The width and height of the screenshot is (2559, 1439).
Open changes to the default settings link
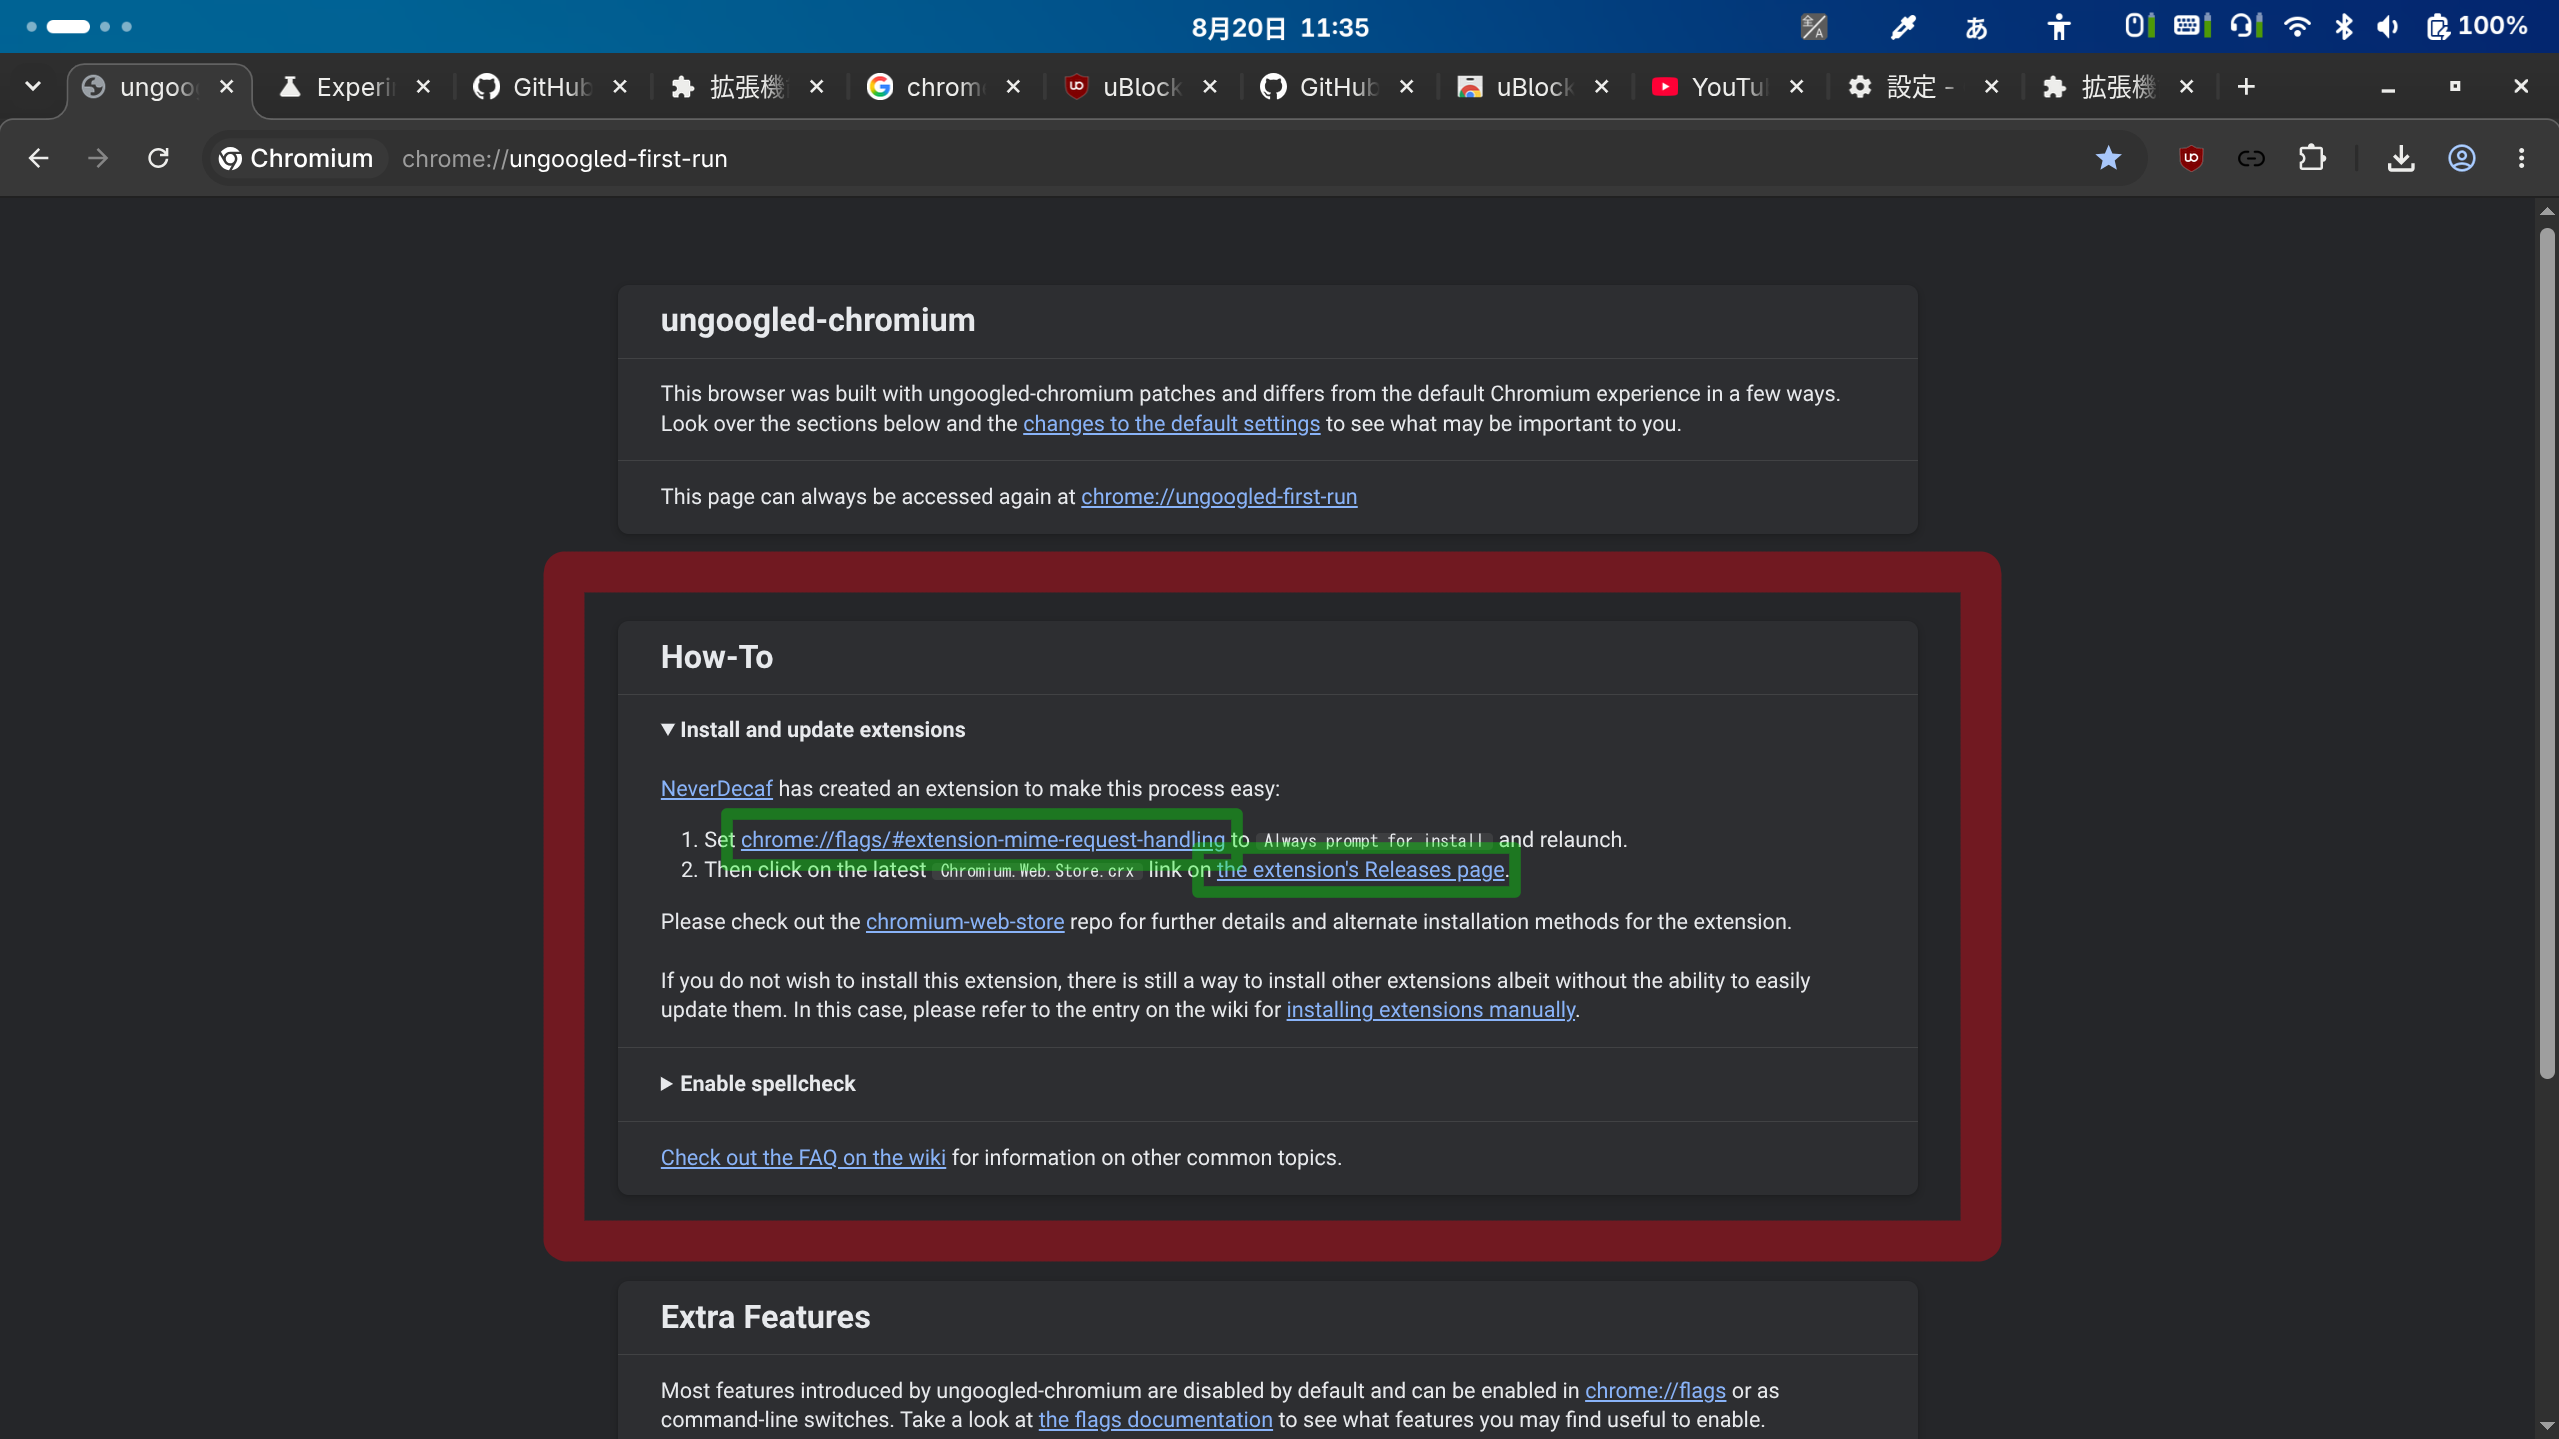[x=1171, y=424]
